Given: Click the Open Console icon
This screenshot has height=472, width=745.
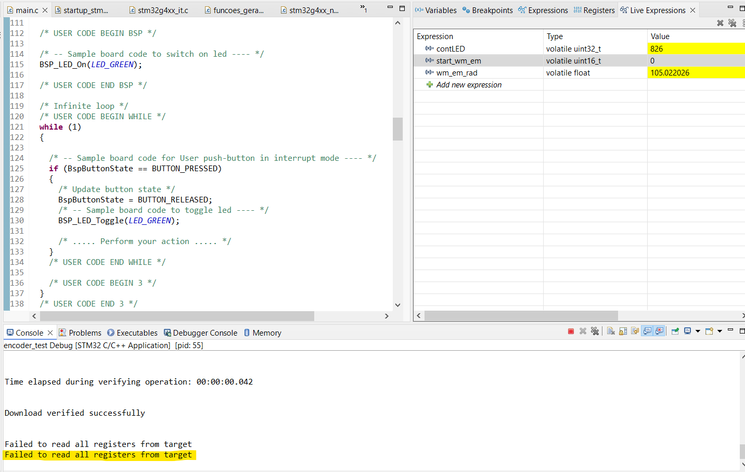Looking at the screenshot, I should tap(709, 331).
